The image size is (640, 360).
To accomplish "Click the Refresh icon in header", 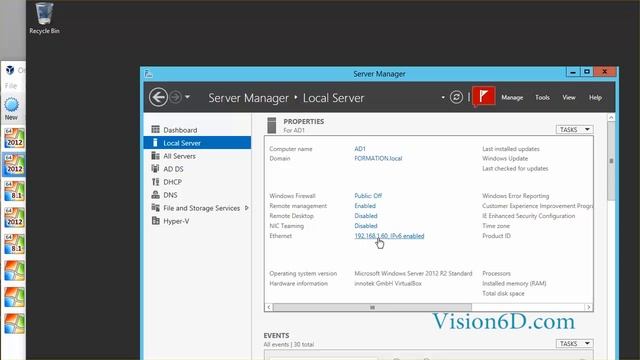I will 456,97.
